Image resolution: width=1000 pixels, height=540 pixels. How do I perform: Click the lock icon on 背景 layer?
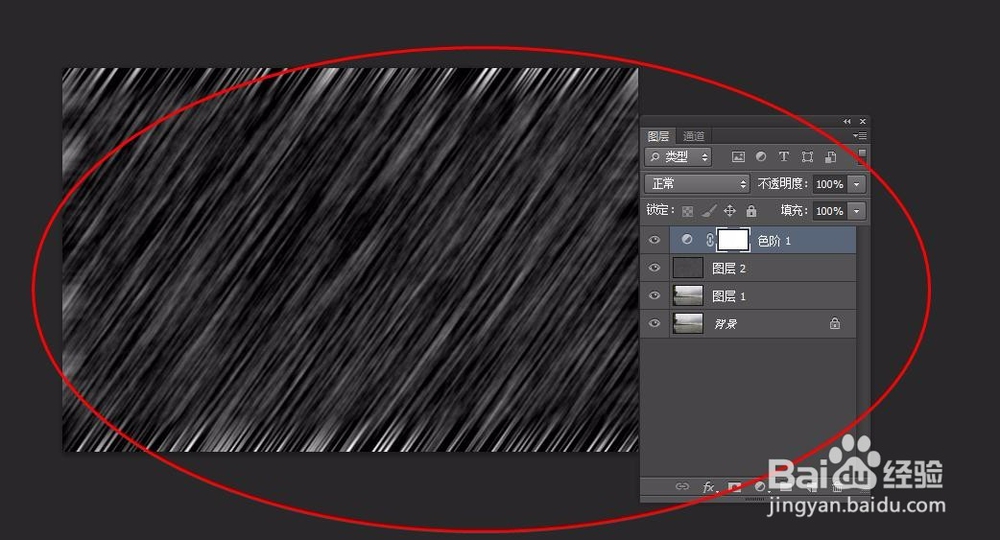coord(834,323)
